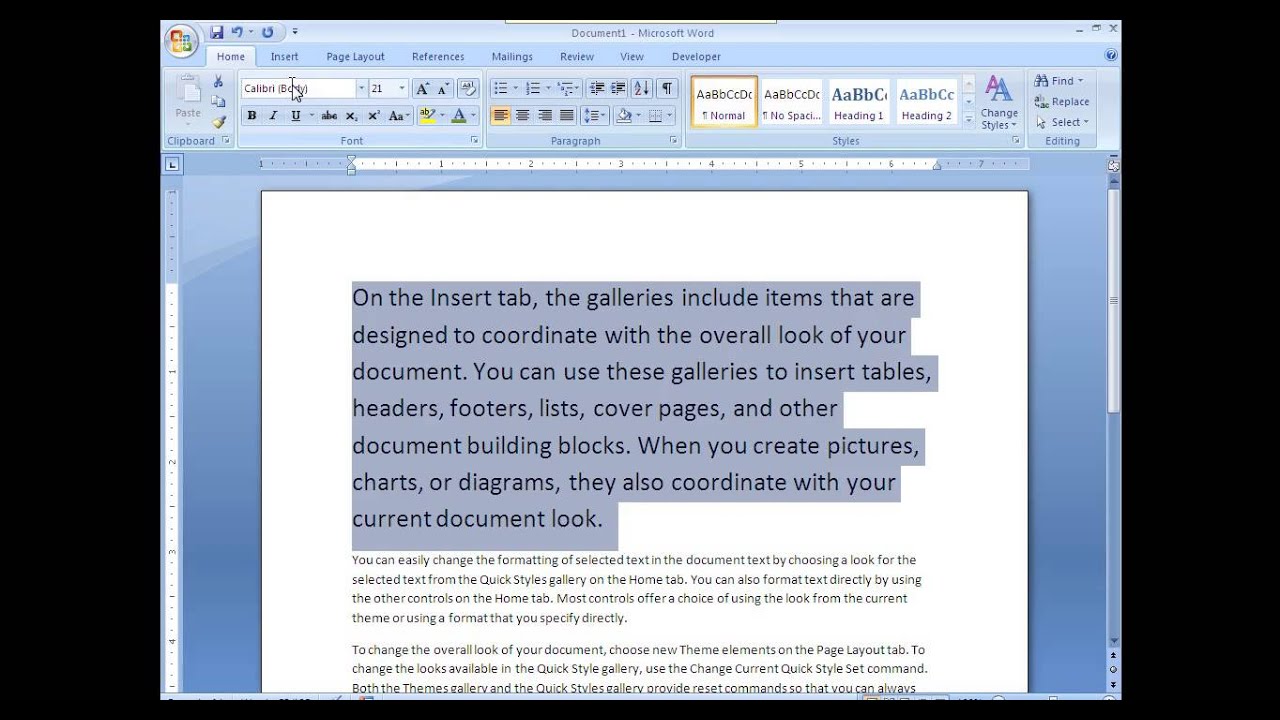Click the Find button
This screenshot has height=720, width=1280.
tap(1054, 81)
